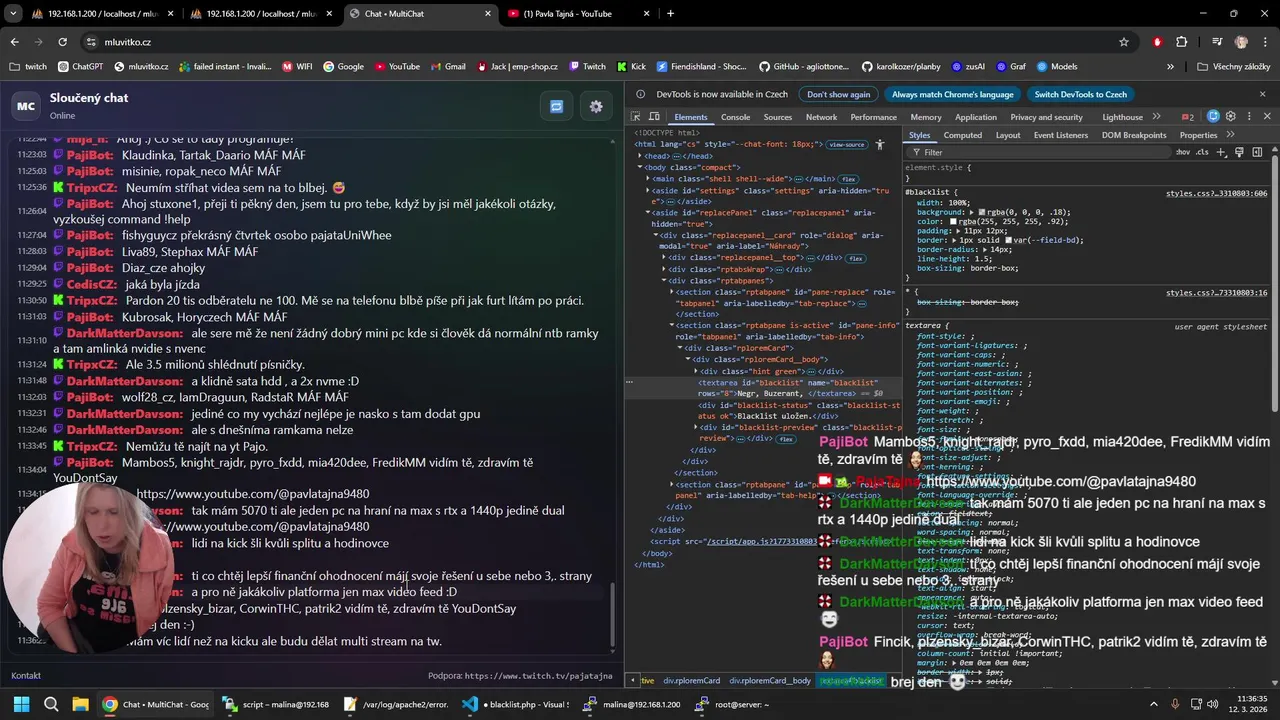
Task: Select div.rploremCard__body breadcrumb
Action: pyautogui.click(x=770, y=681)
